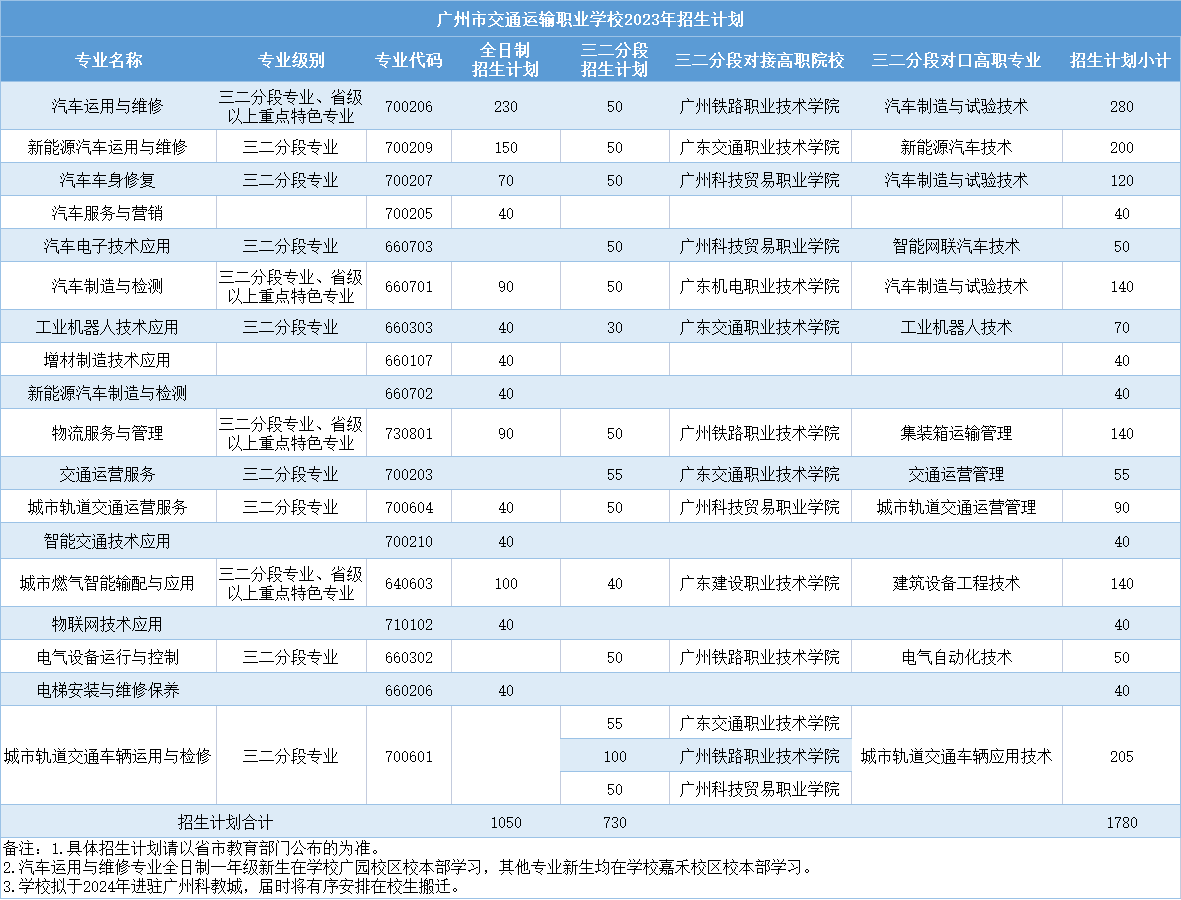
Task: Select major code 660107
Action: tap(409, 361)
